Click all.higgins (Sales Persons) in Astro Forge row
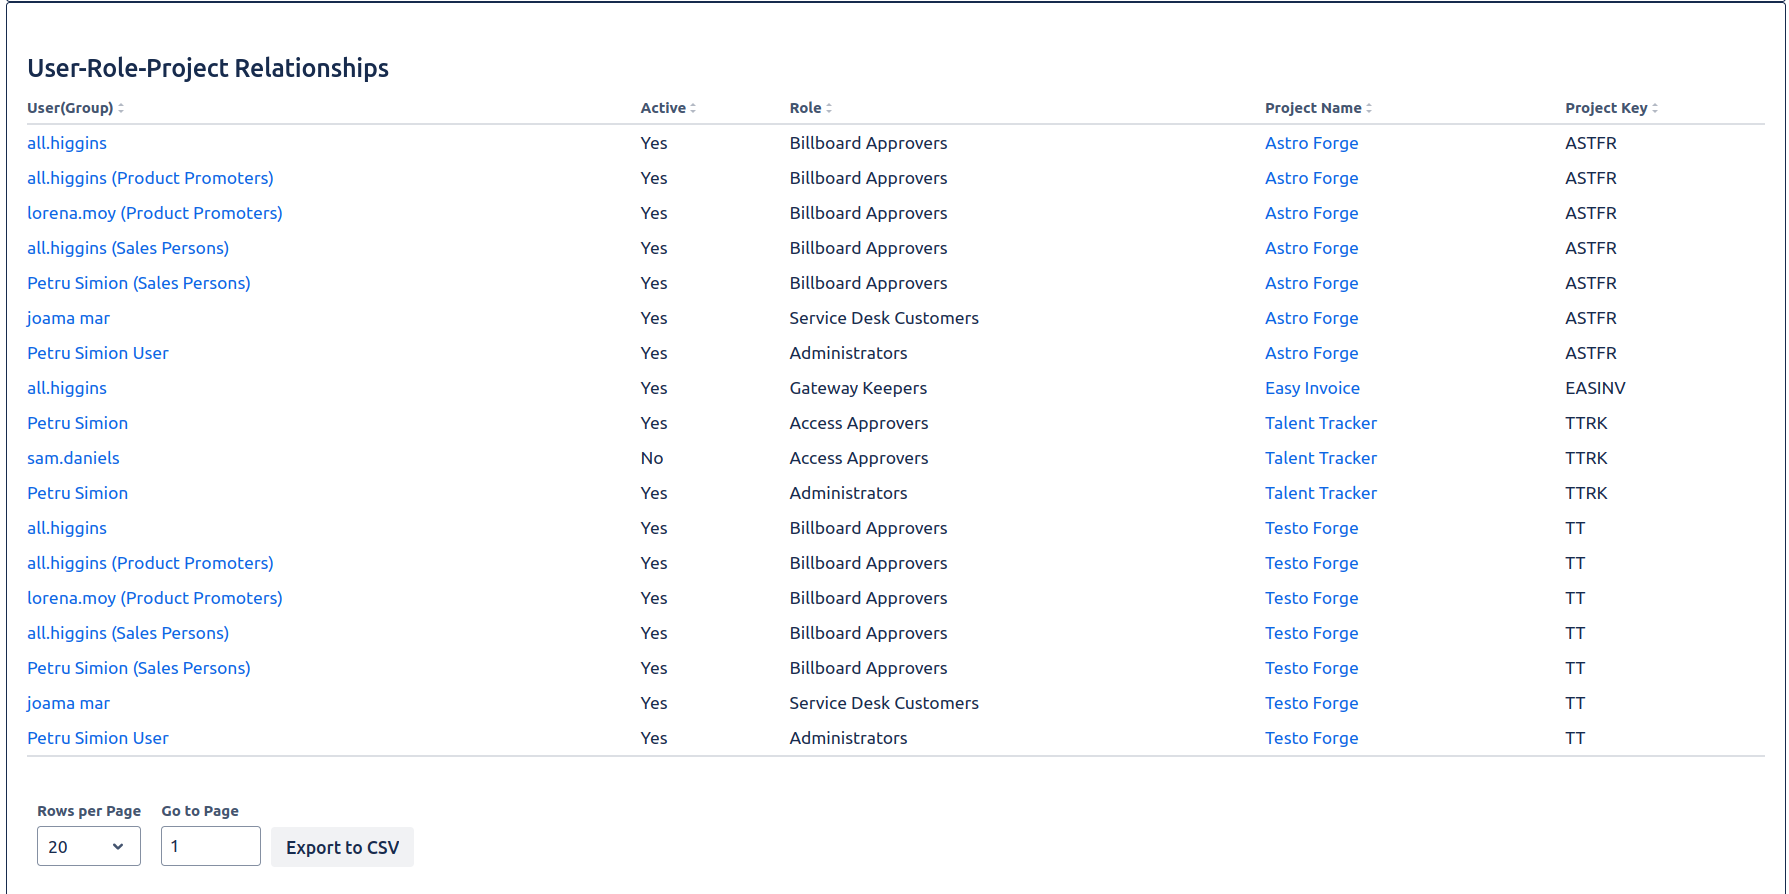 (x=128, y=248)
